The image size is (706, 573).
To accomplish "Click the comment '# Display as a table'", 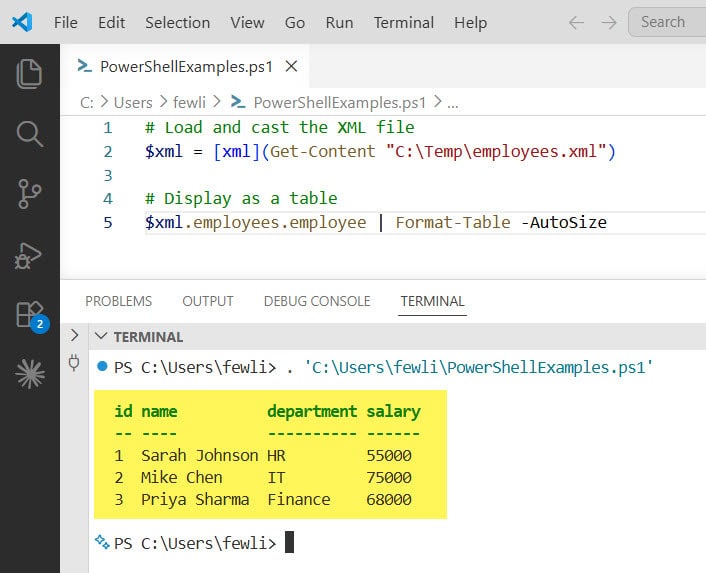I will 241,199.
